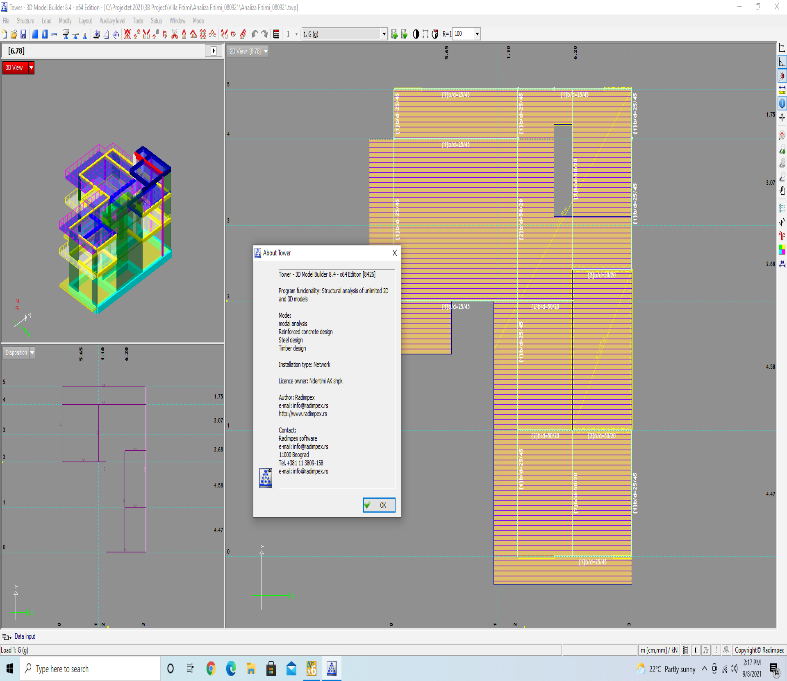Click the arrow button beside [6.78] field
This screenshot has width=787, height=681.
click(214, 50)
